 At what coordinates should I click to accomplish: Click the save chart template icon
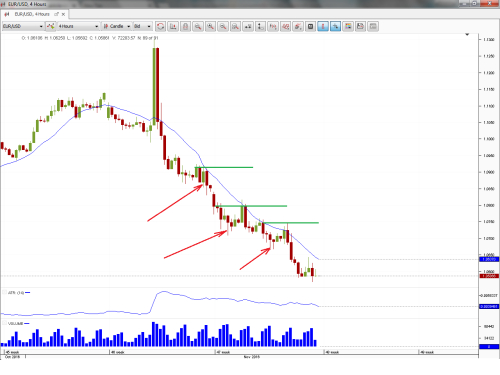360,26
